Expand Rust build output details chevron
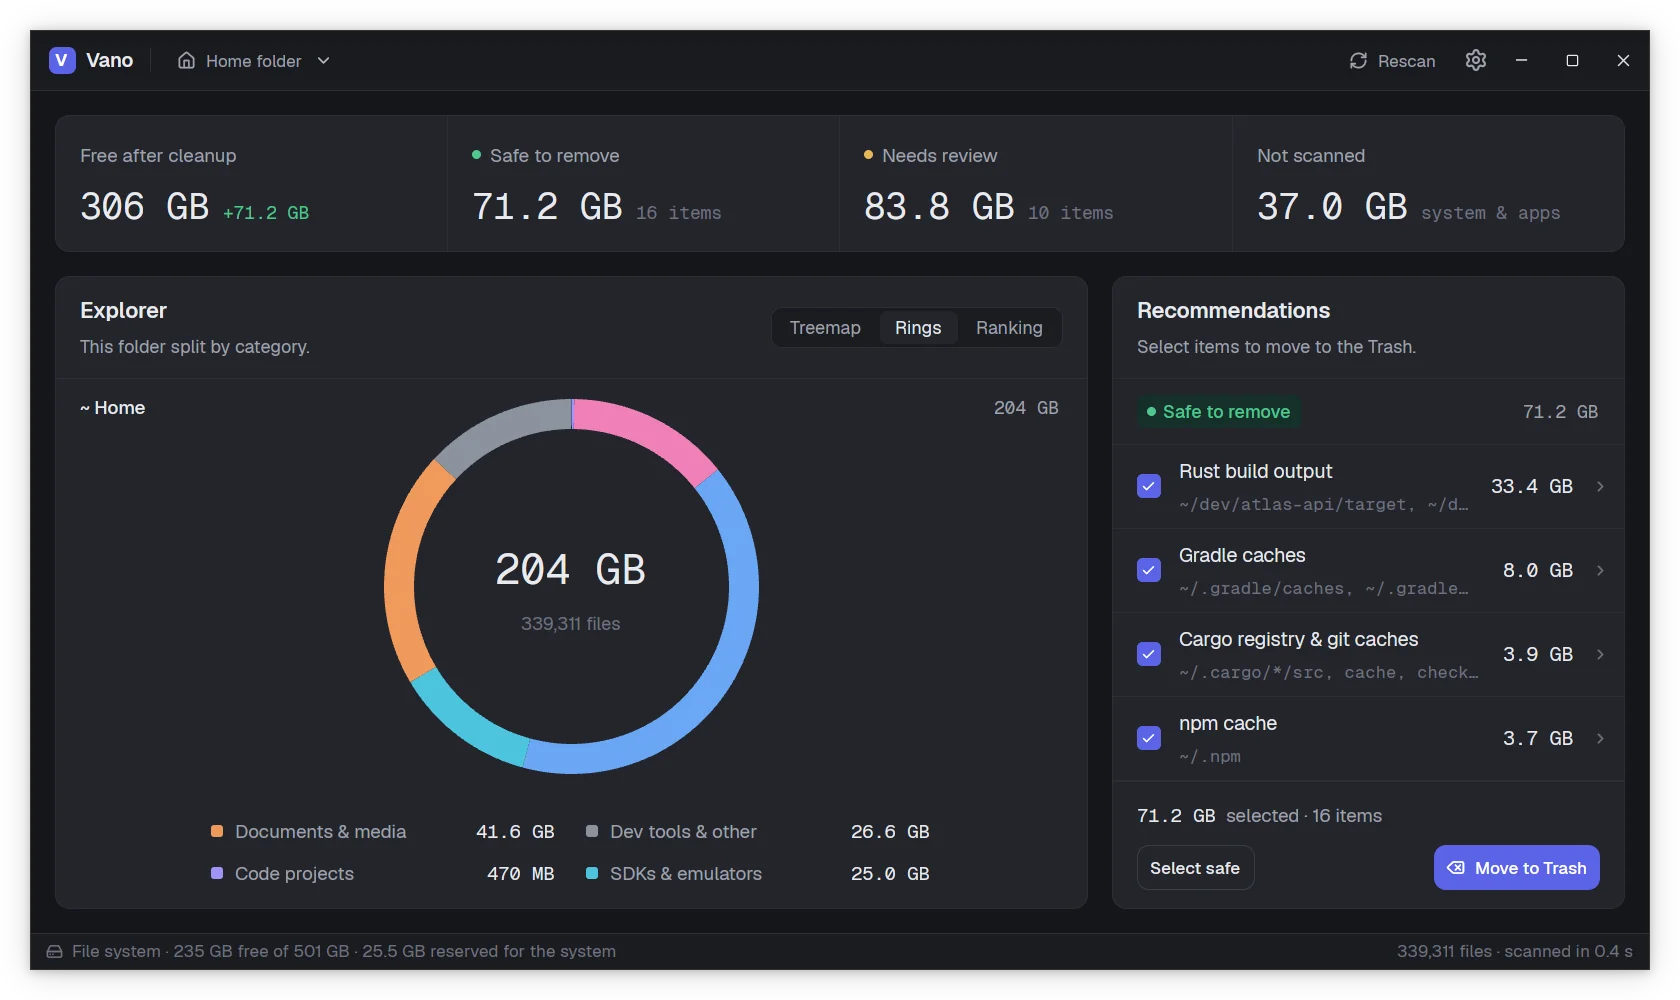 point(1600,486)
